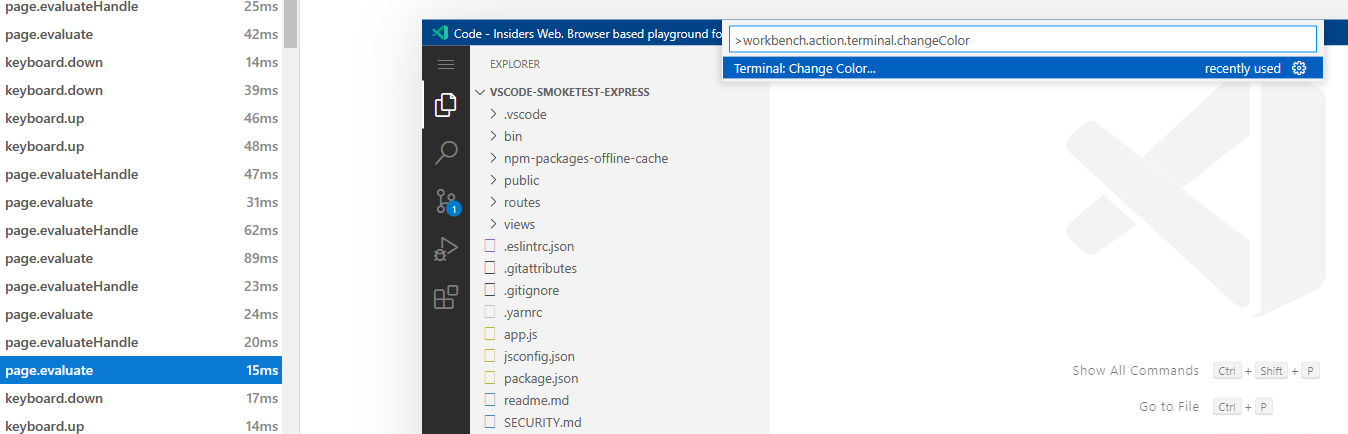The width and height of the screenshot is (1348, 434).
Task: Open the Extensions view icon
Action: click(x=446, y=298)
